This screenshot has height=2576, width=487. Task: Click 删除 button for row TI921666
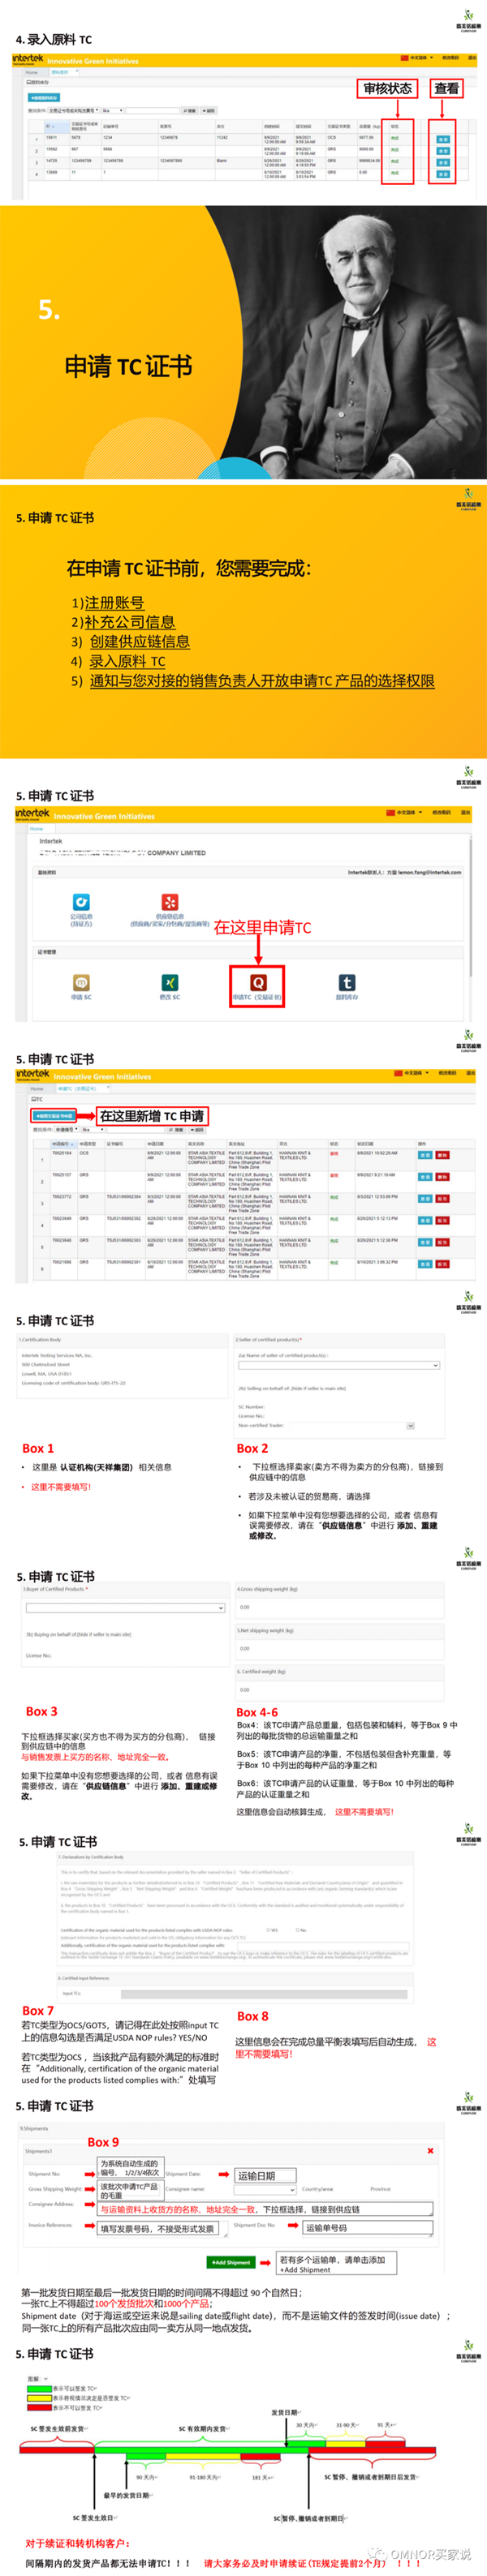(442, 1264)
